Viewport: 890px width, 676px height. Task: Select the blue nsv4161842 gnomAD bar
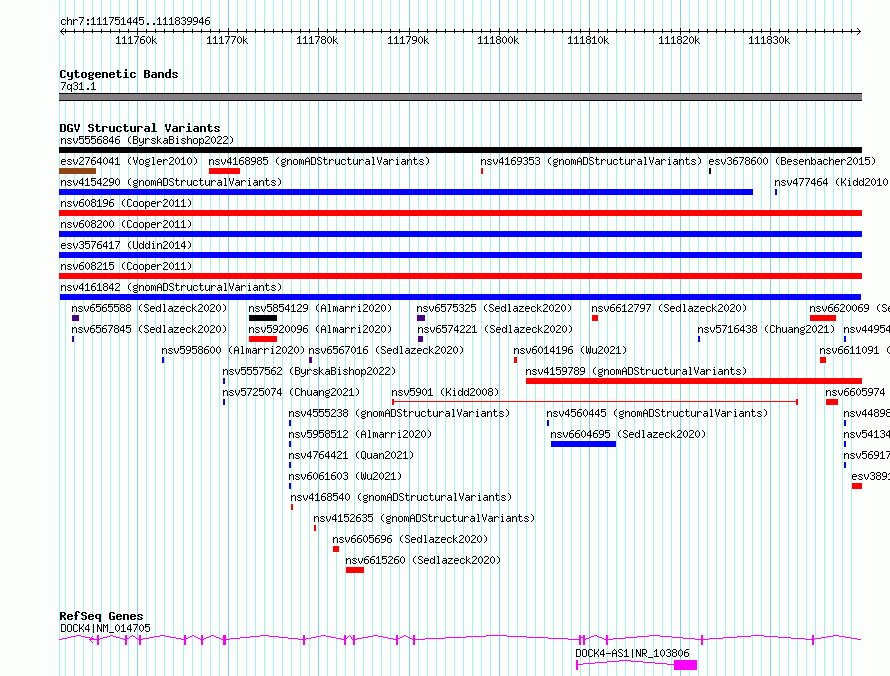click(x=460, y=297)
